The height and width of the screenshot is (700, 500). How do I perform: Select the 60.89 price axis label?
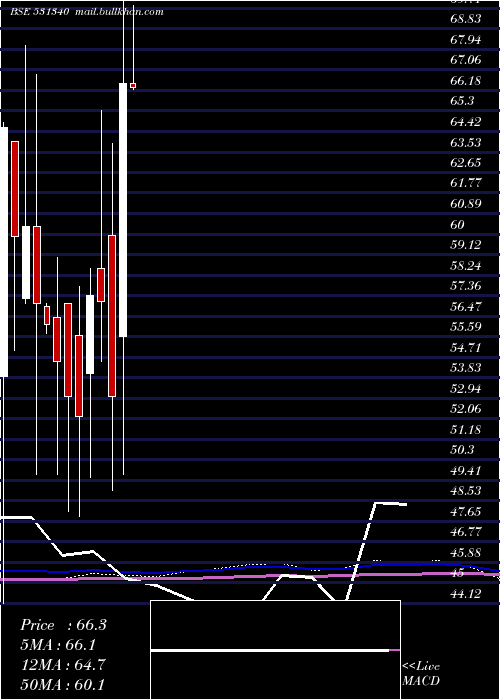[x=466, y=204]
